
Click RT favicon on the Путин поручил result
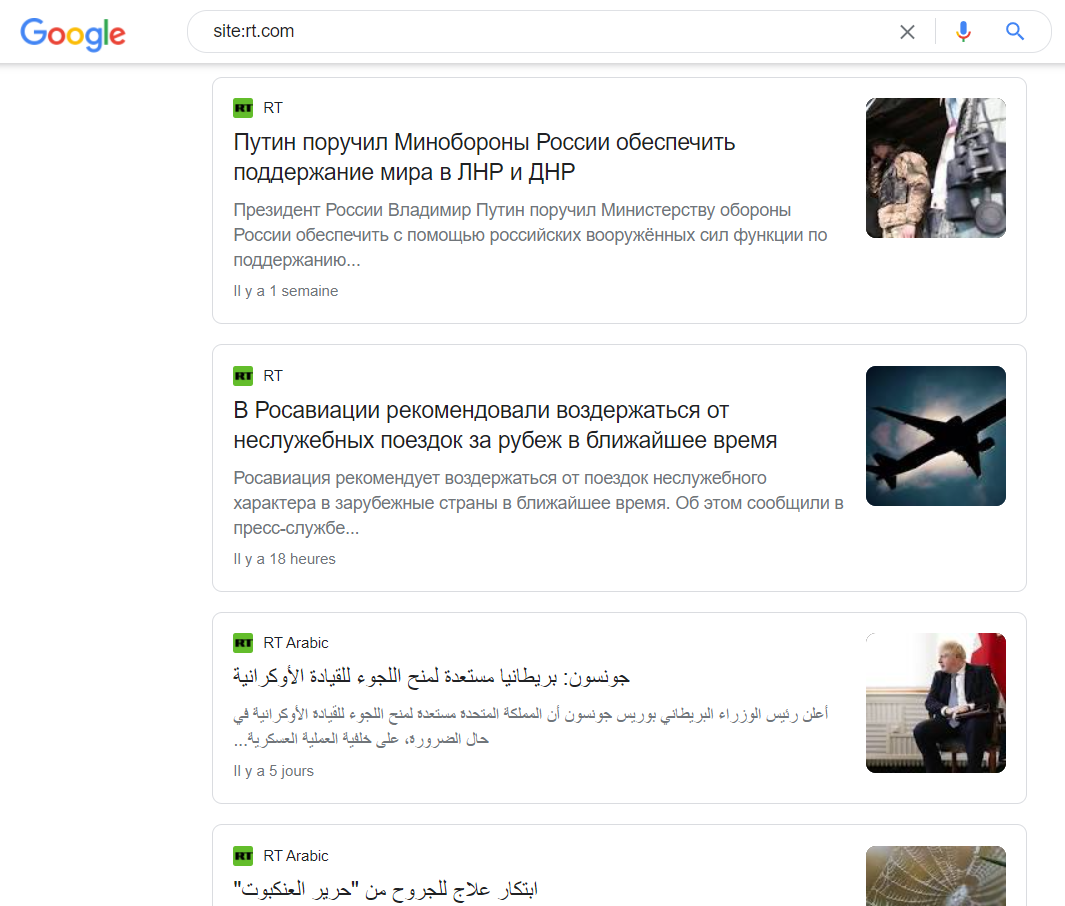[x=243, y=108]
